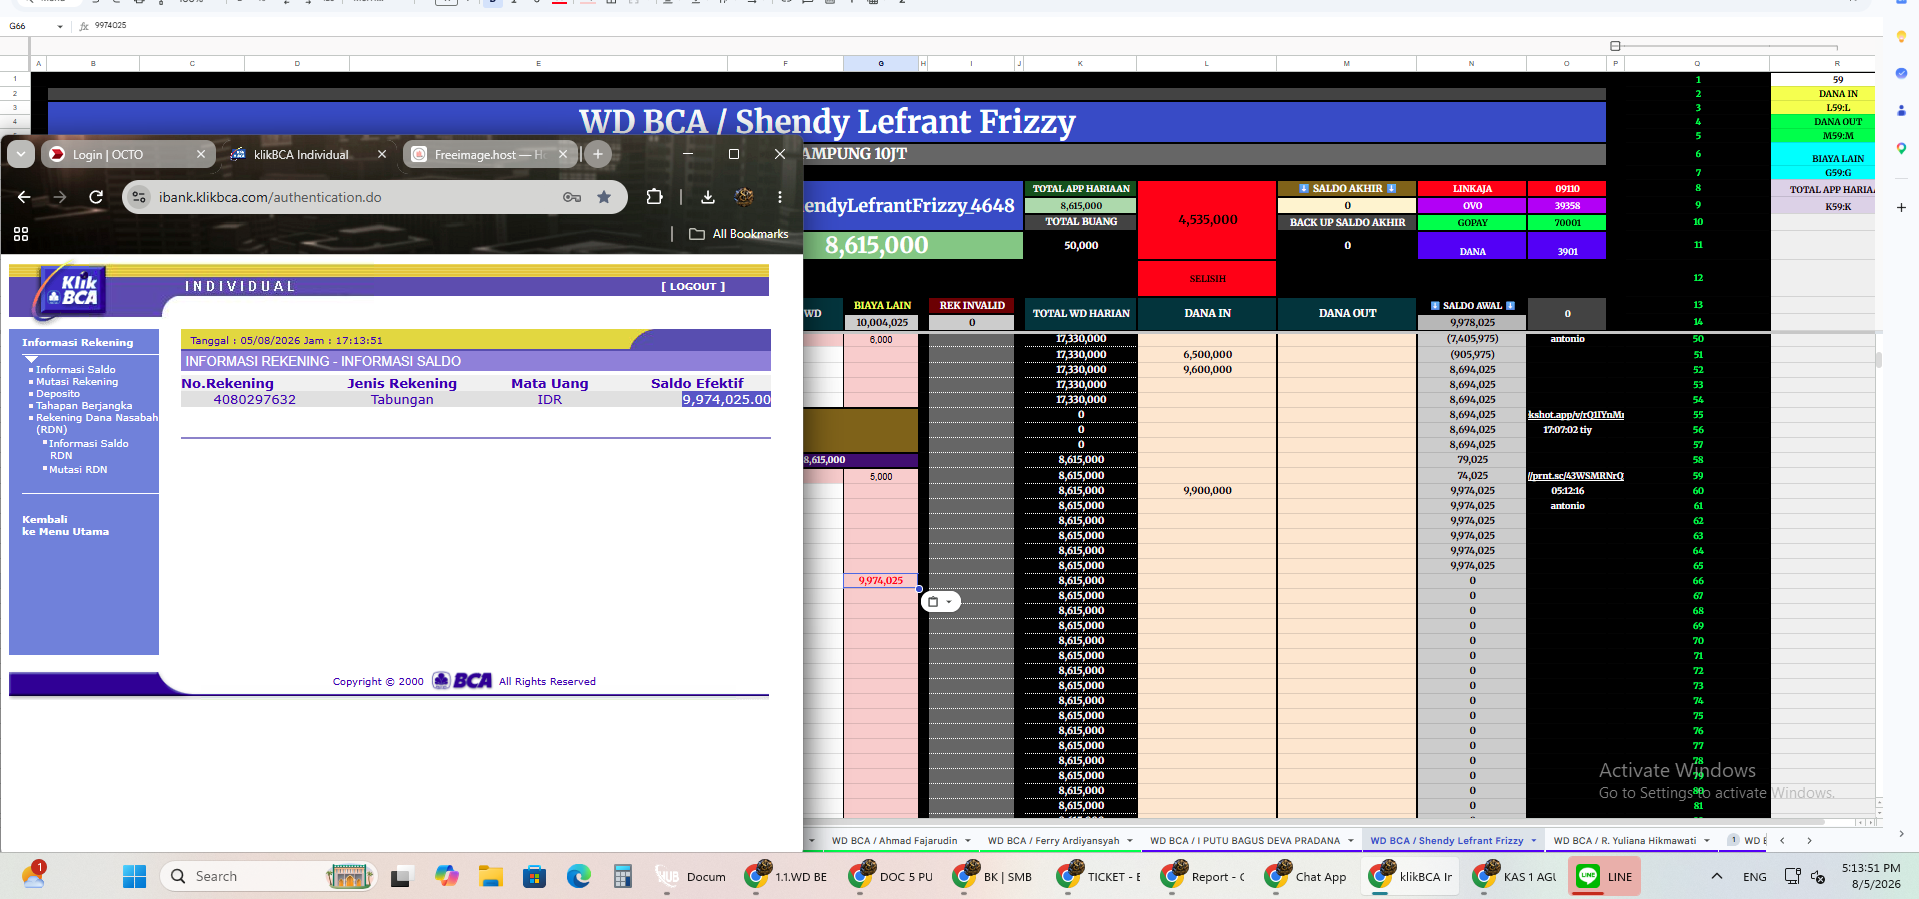1919x899 pixels.
Task: Collapse the column group minus box above columns
Action: tap(1615, 46)
